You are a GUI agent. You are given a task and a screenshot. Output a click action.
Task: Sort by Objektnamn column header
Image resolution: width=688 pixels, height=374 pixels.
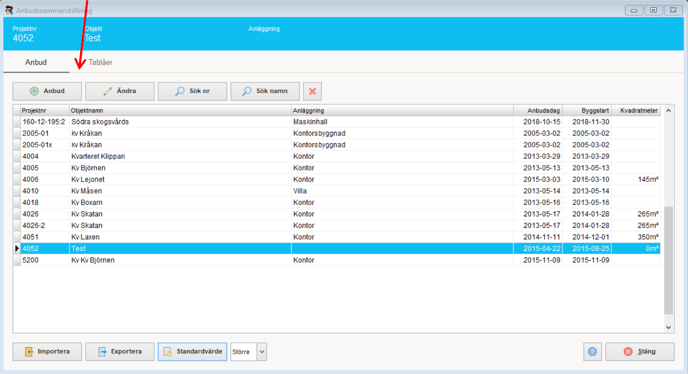coord(180,111)
